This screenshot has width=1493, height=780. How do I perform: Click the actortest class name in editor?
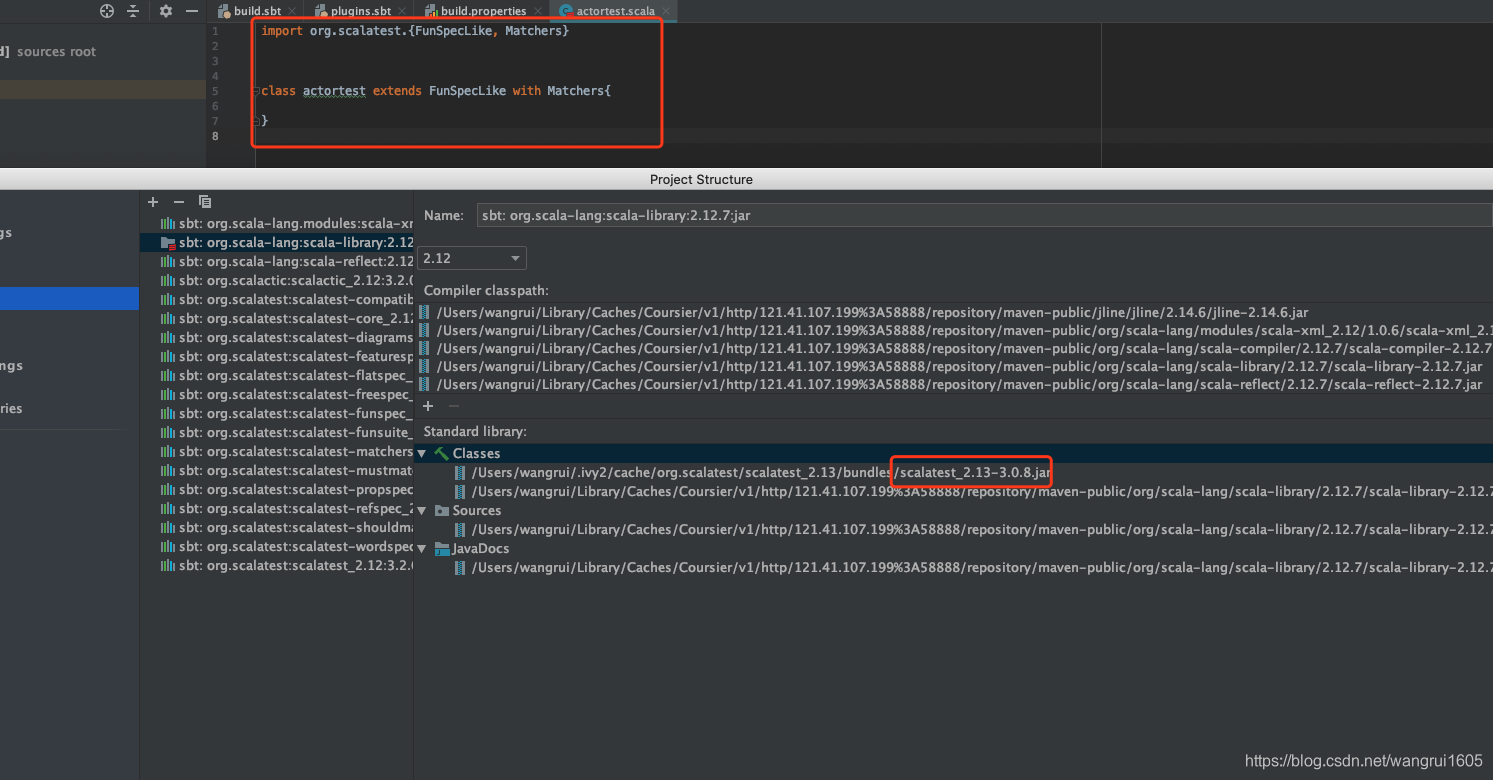[x=334, y=91]
